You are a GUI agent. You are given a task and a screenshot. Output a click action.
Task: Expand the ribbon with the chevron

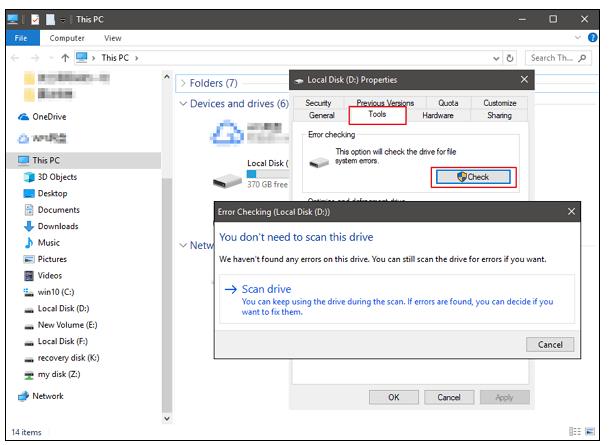coord(578,38)
